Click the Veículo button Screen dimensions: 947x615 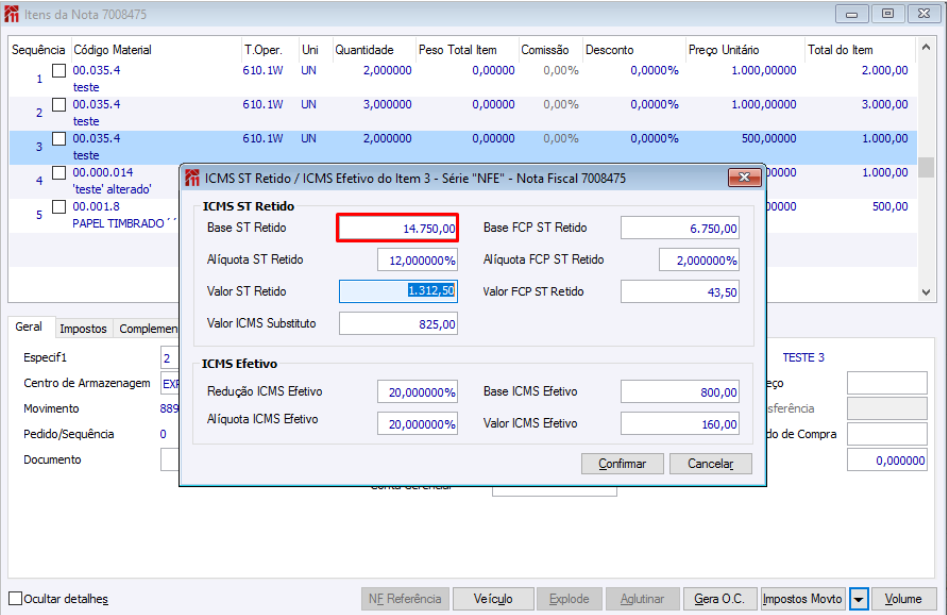click(493, 599)
